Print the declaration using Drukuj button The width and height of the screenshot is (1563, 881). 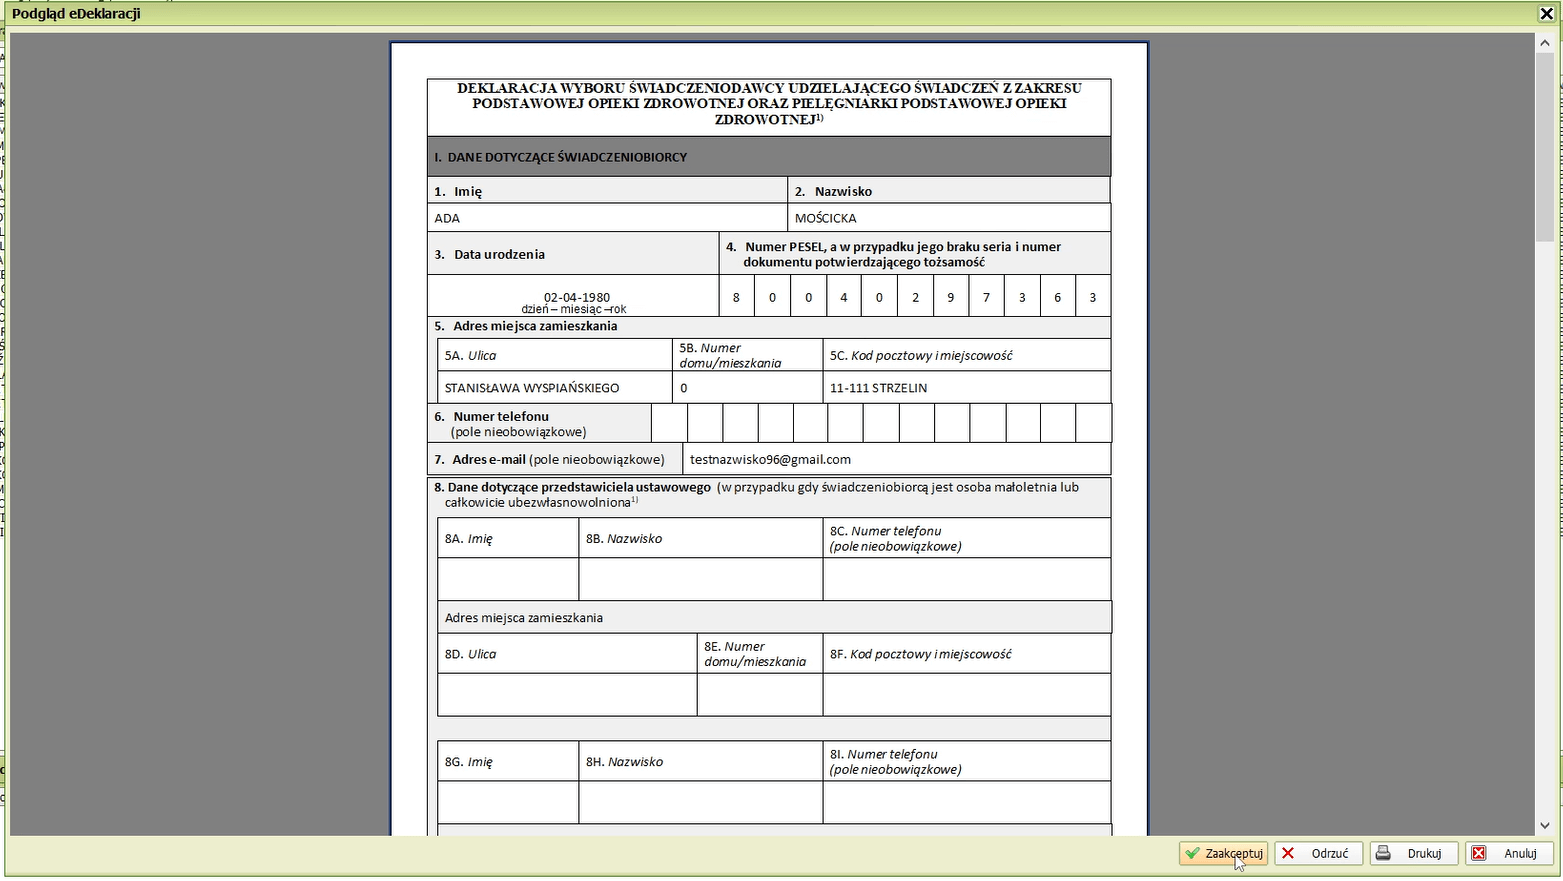[1413, 853]
